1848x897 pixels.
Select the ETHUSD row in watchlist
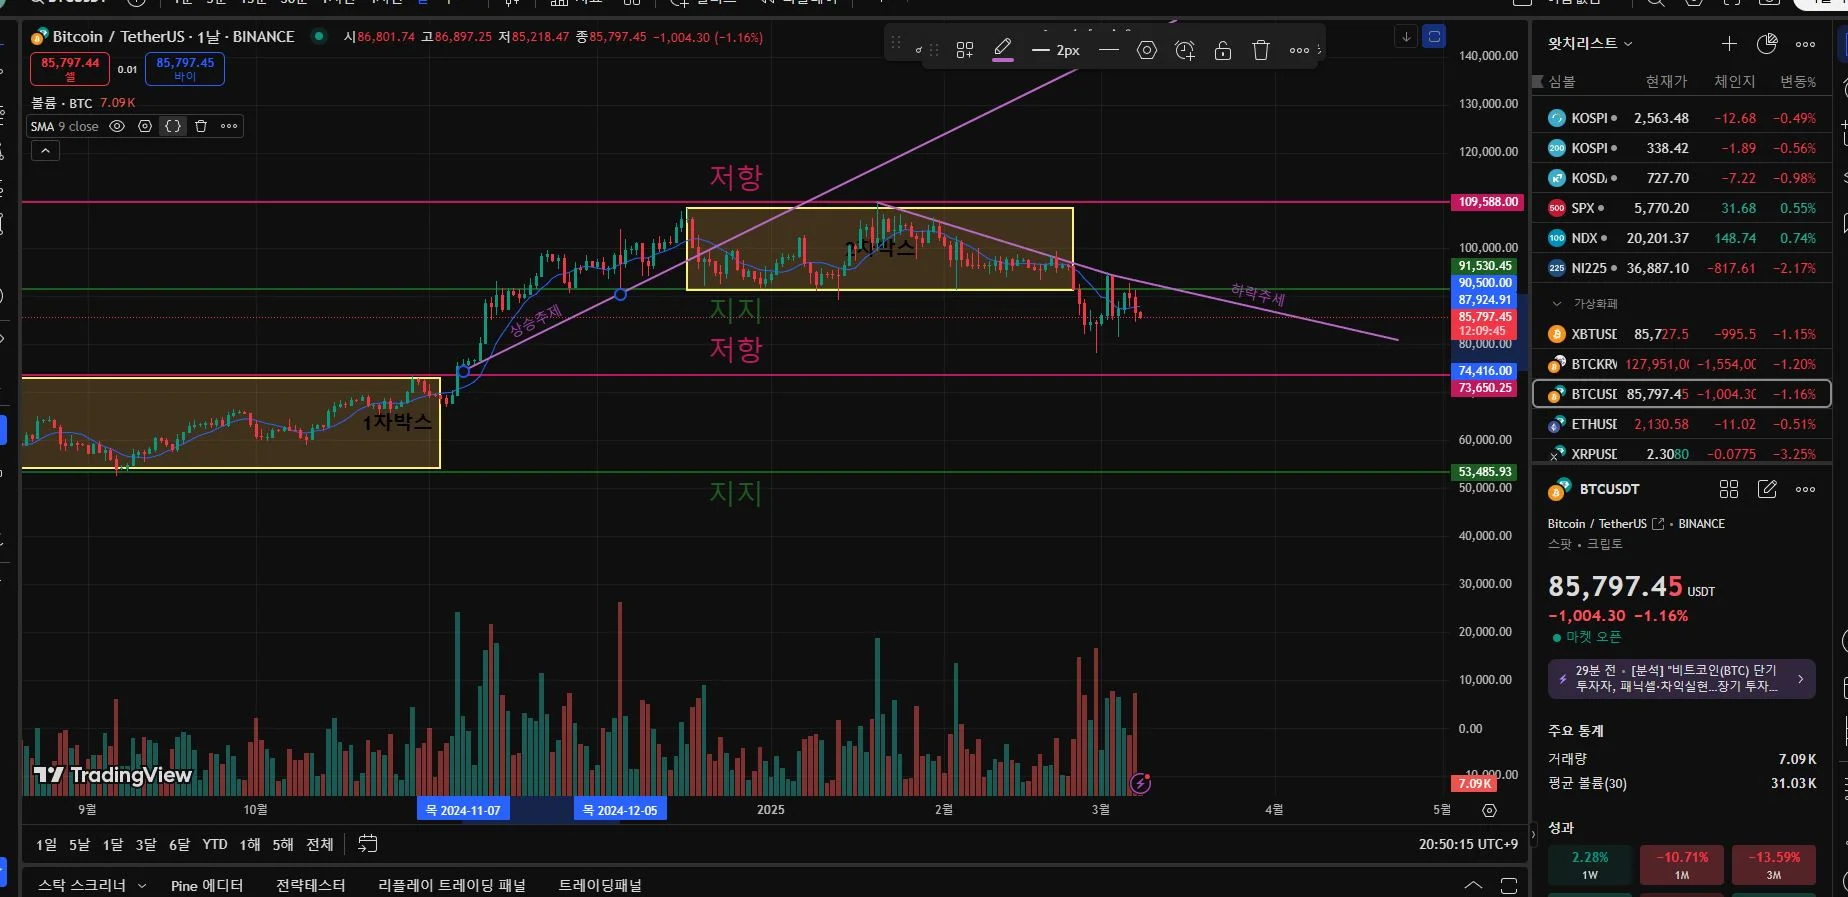pyautogui.click(x=1682, y=424)
